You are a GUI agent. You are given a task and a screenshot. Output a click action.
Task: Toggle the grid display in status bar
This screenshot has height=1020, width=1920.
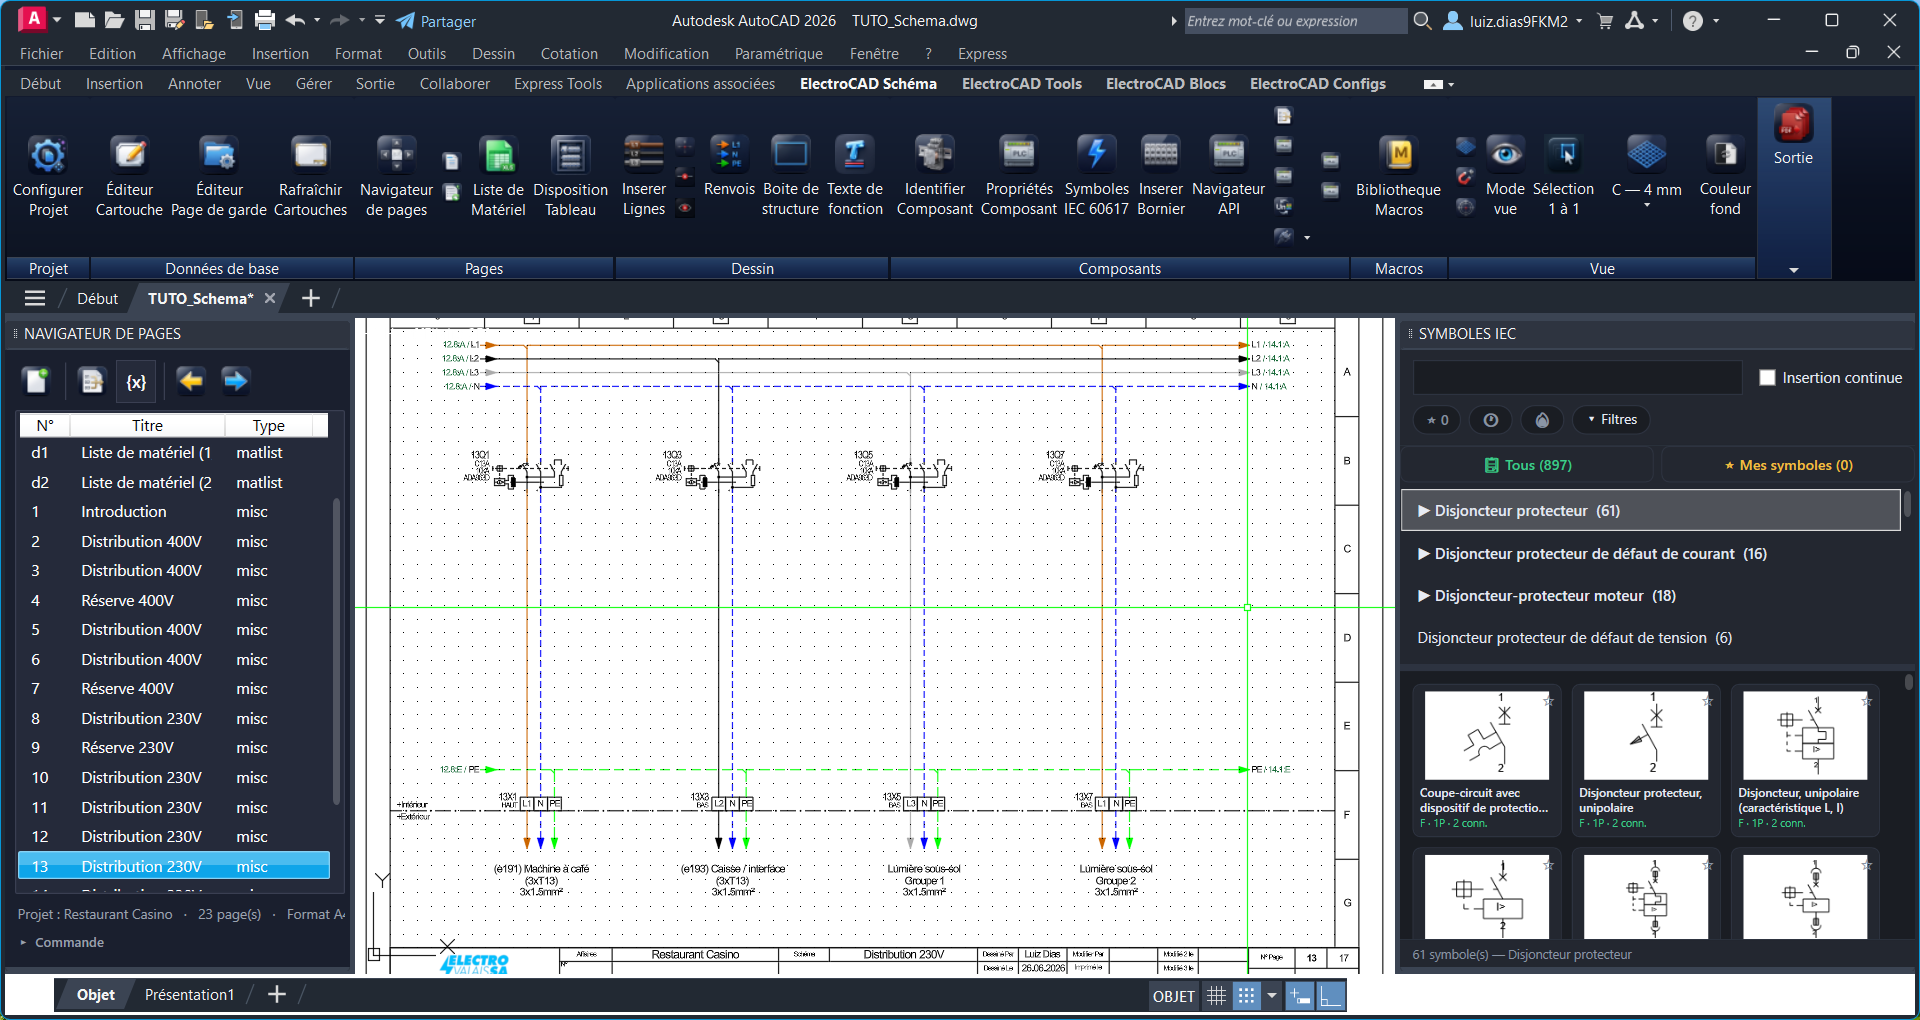point(1216,996)
